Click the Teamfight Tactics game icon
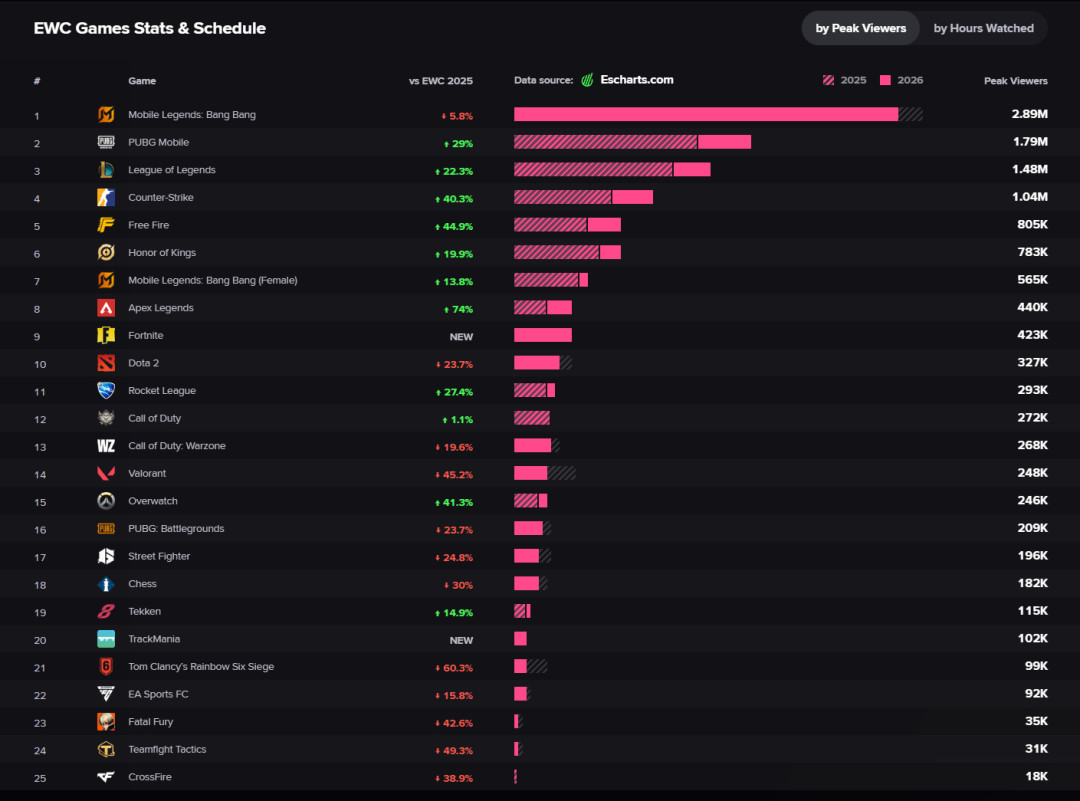This screenshot has width=1080, height=801. point(106,749)
